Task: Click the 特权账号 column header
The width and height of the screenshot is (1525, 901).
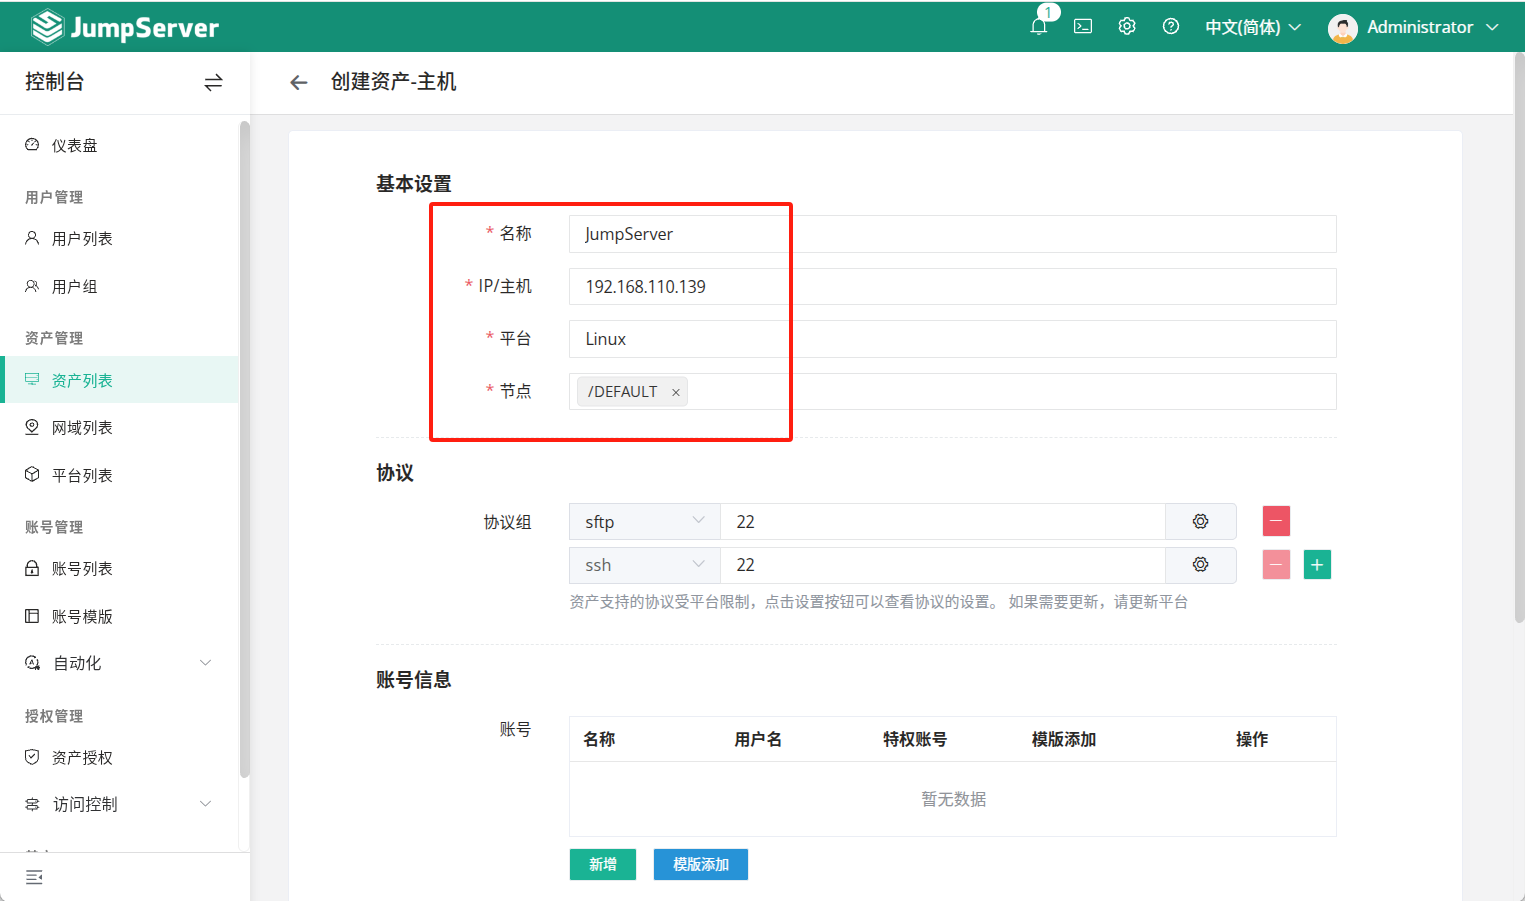Action: 915,739
